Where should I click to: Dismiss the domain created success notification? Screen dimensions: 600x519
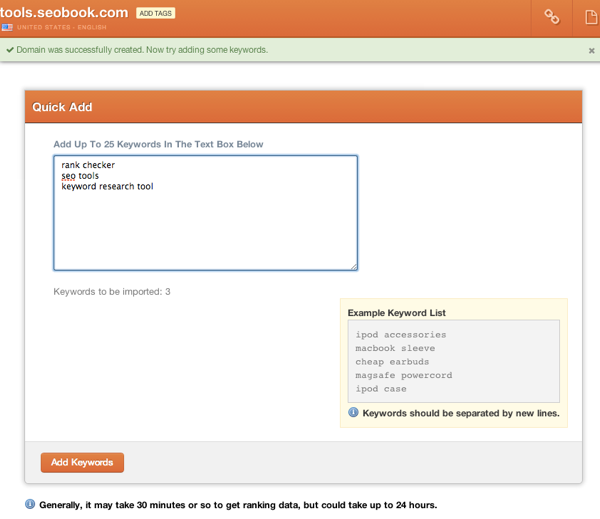591,51
